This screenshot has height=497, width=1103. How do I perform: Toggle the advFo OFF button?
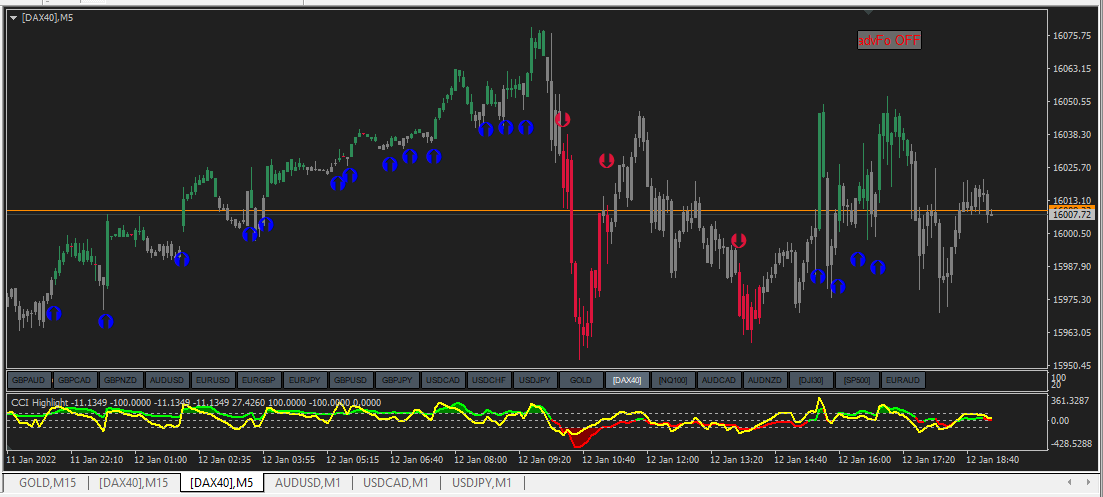pos(888,40)
